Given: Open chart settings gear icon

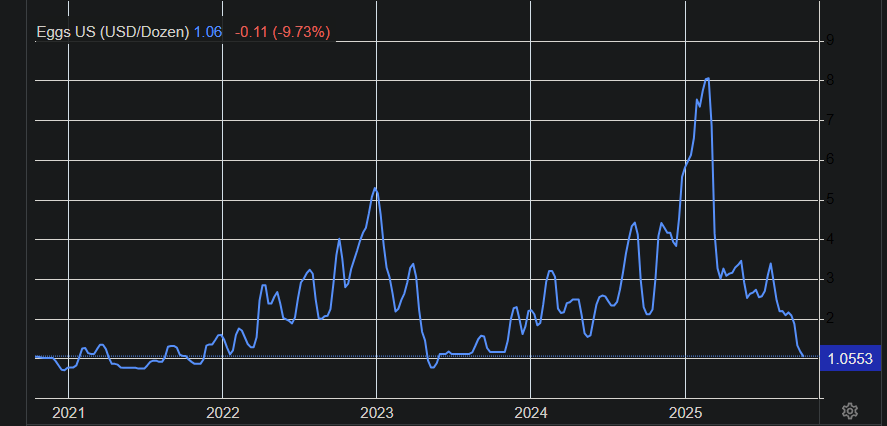Looking at the screenshot, I should [x=850, y=411].
